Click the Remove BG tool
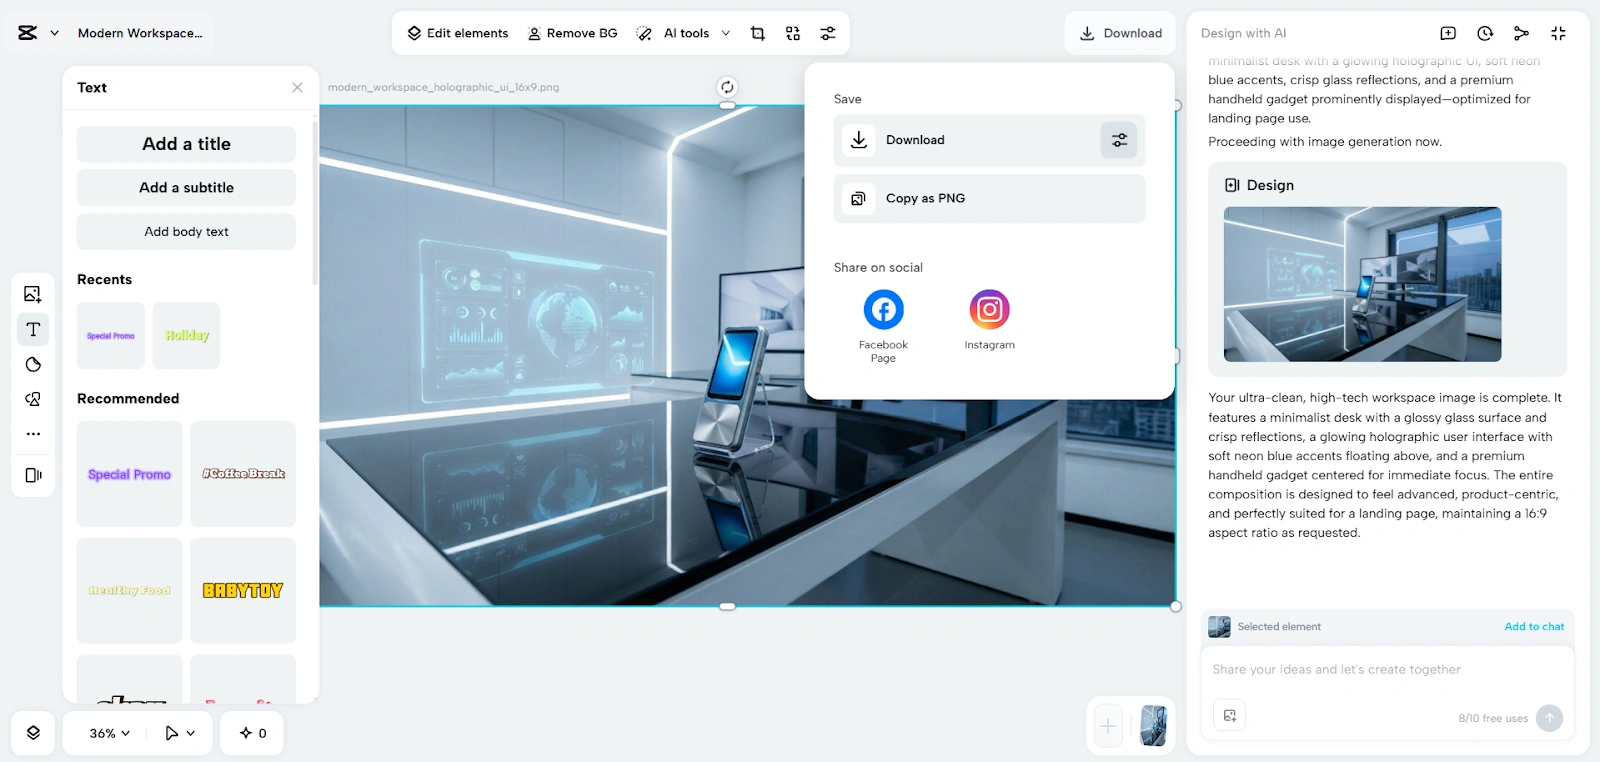 coord(572,33)
